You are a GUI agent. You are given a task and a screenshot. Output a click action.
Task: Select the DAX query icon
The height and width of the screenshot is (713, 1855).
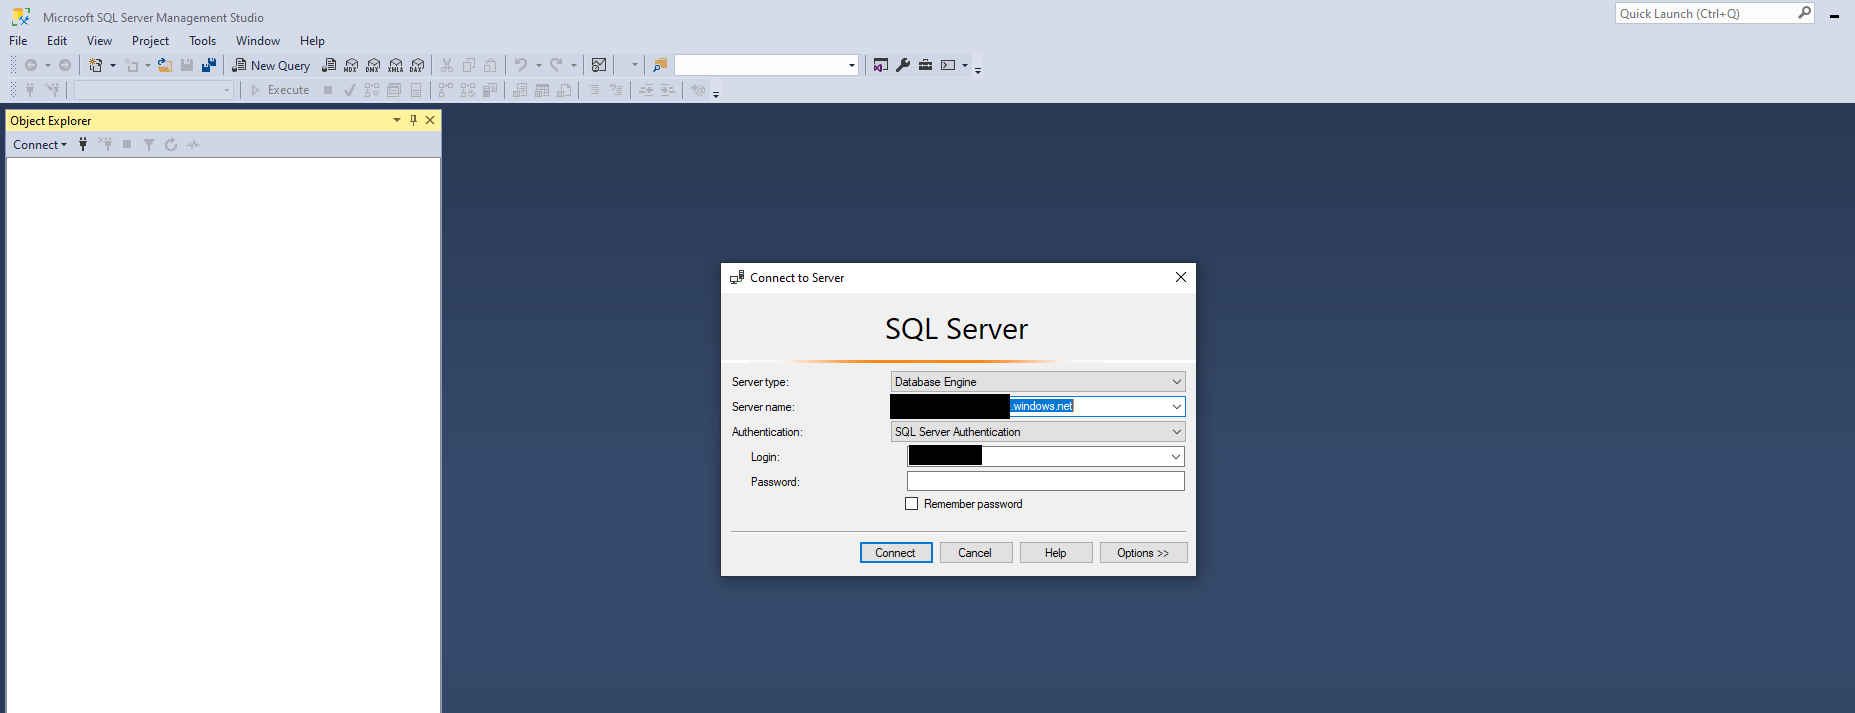(x=417, y=65)
